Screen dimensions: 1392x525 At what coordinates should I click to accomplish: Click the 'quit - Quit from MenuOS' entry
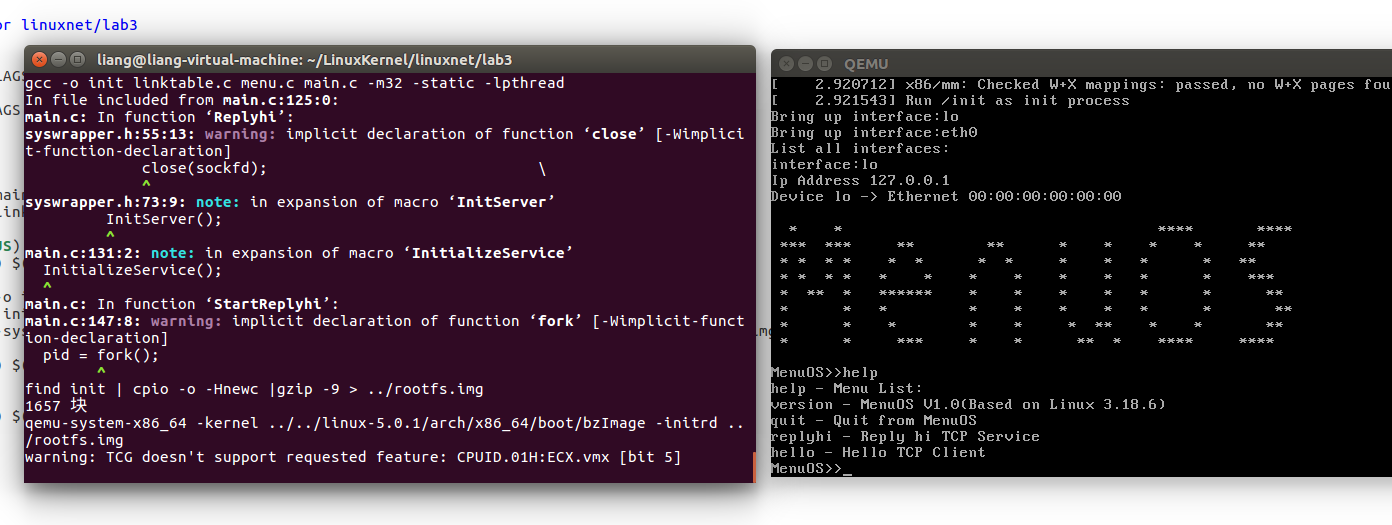873,421
